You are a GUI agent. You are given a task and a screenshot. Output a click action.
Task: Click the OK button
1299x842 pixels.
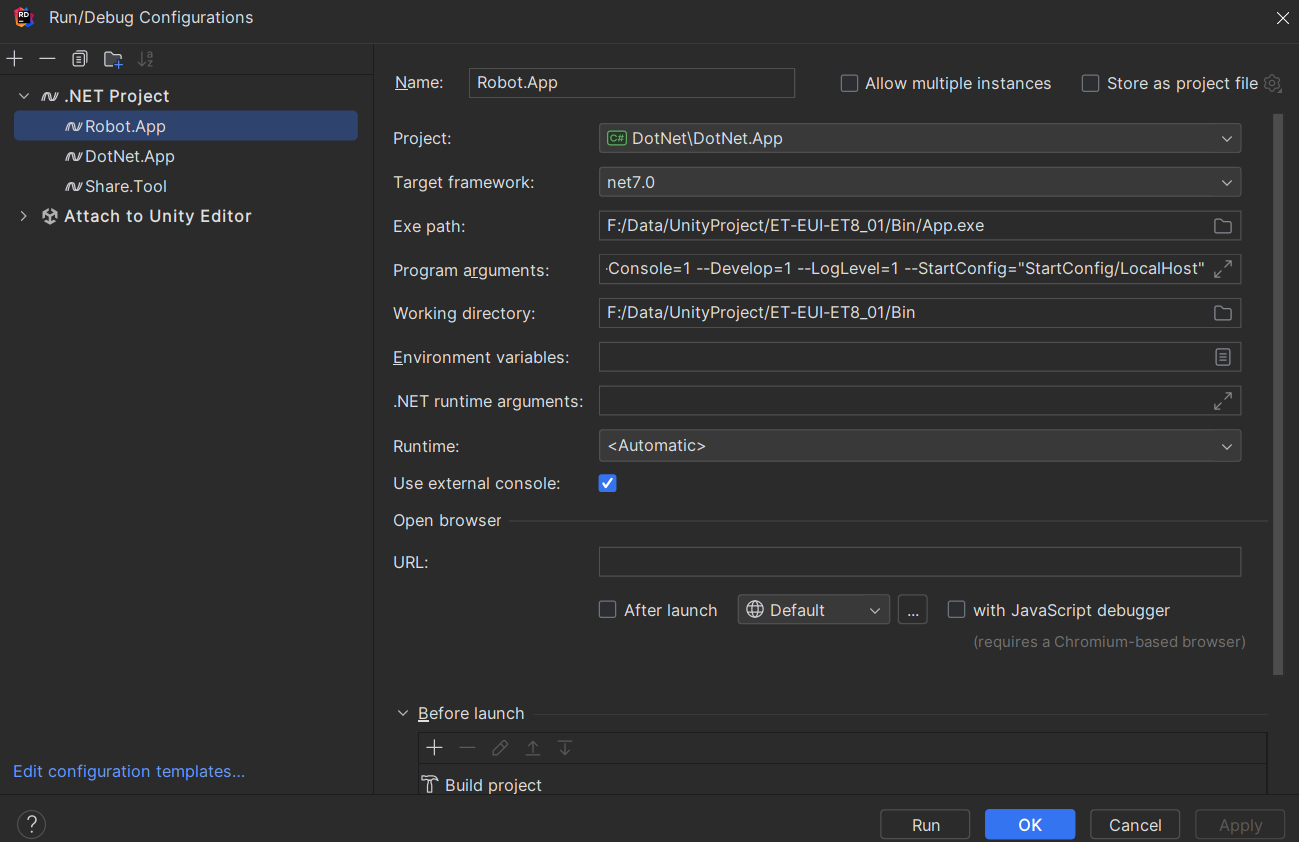[x=1030, y=825]
